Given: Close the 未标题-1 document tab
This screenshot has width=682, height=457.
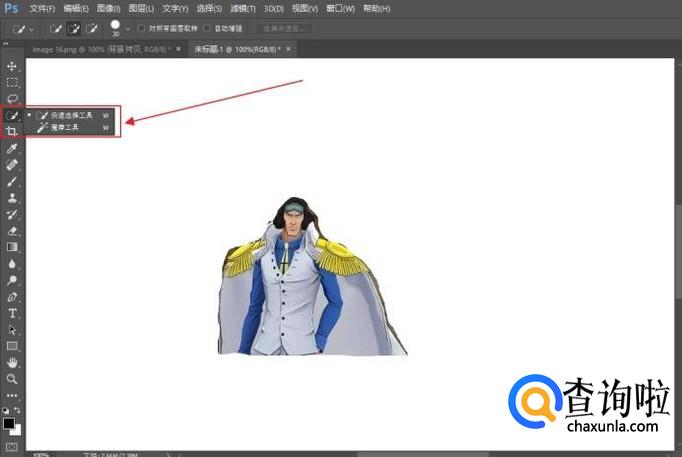Looking at the screenshot, I should [x=288, y=50].
